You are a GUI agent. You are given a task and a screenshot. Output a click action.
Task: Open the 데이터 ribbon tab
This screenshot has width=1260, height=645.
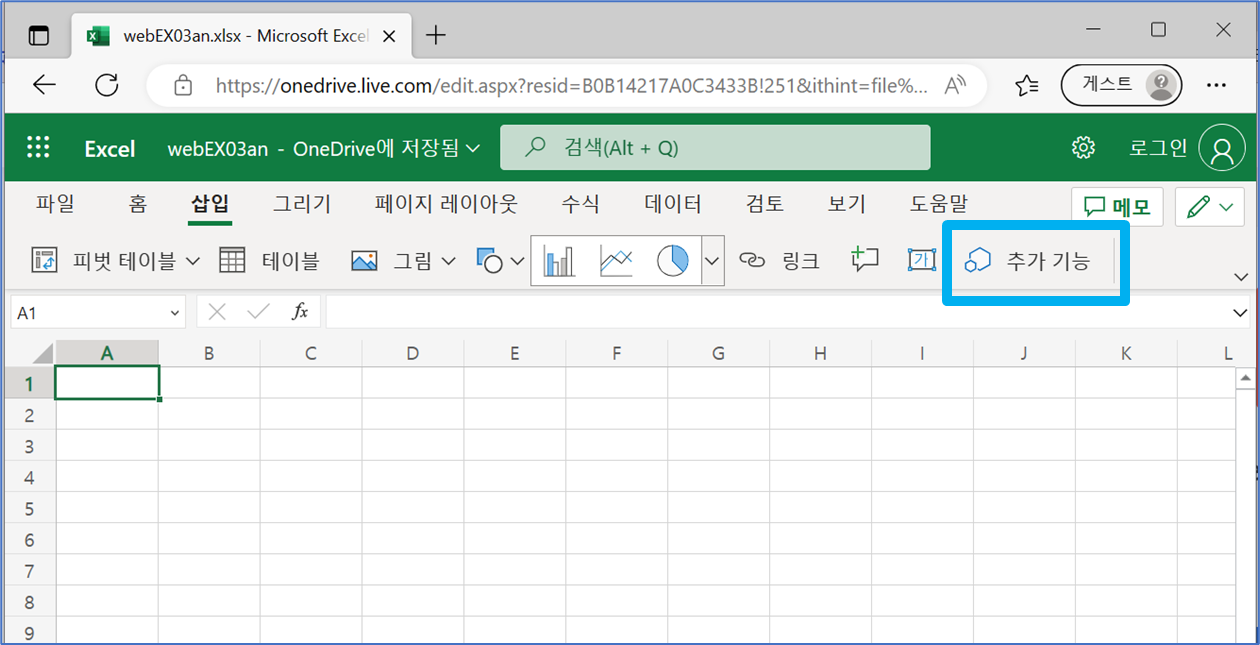672,203
